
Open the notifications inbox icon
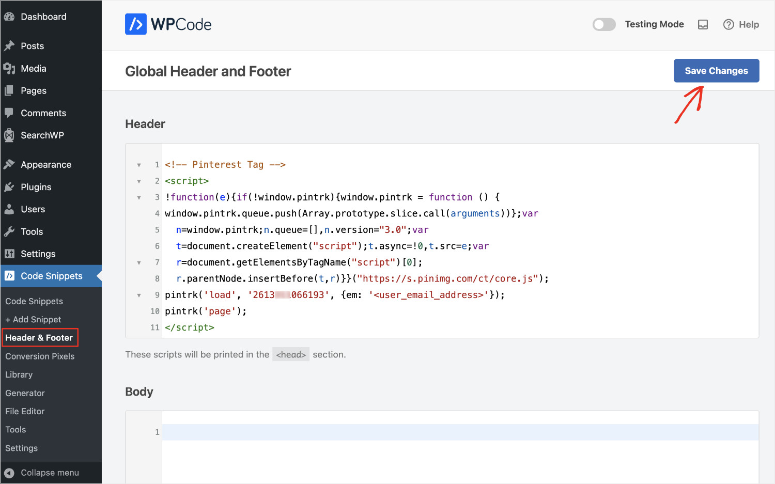pyautogui.click(x=702, y=25)
